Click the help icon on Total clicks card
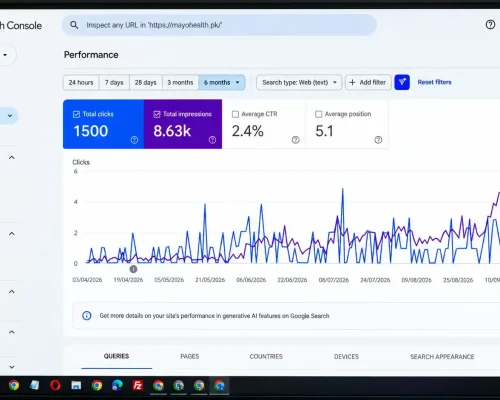This screenshot has width=500, height=400. (x=134, y=140)
